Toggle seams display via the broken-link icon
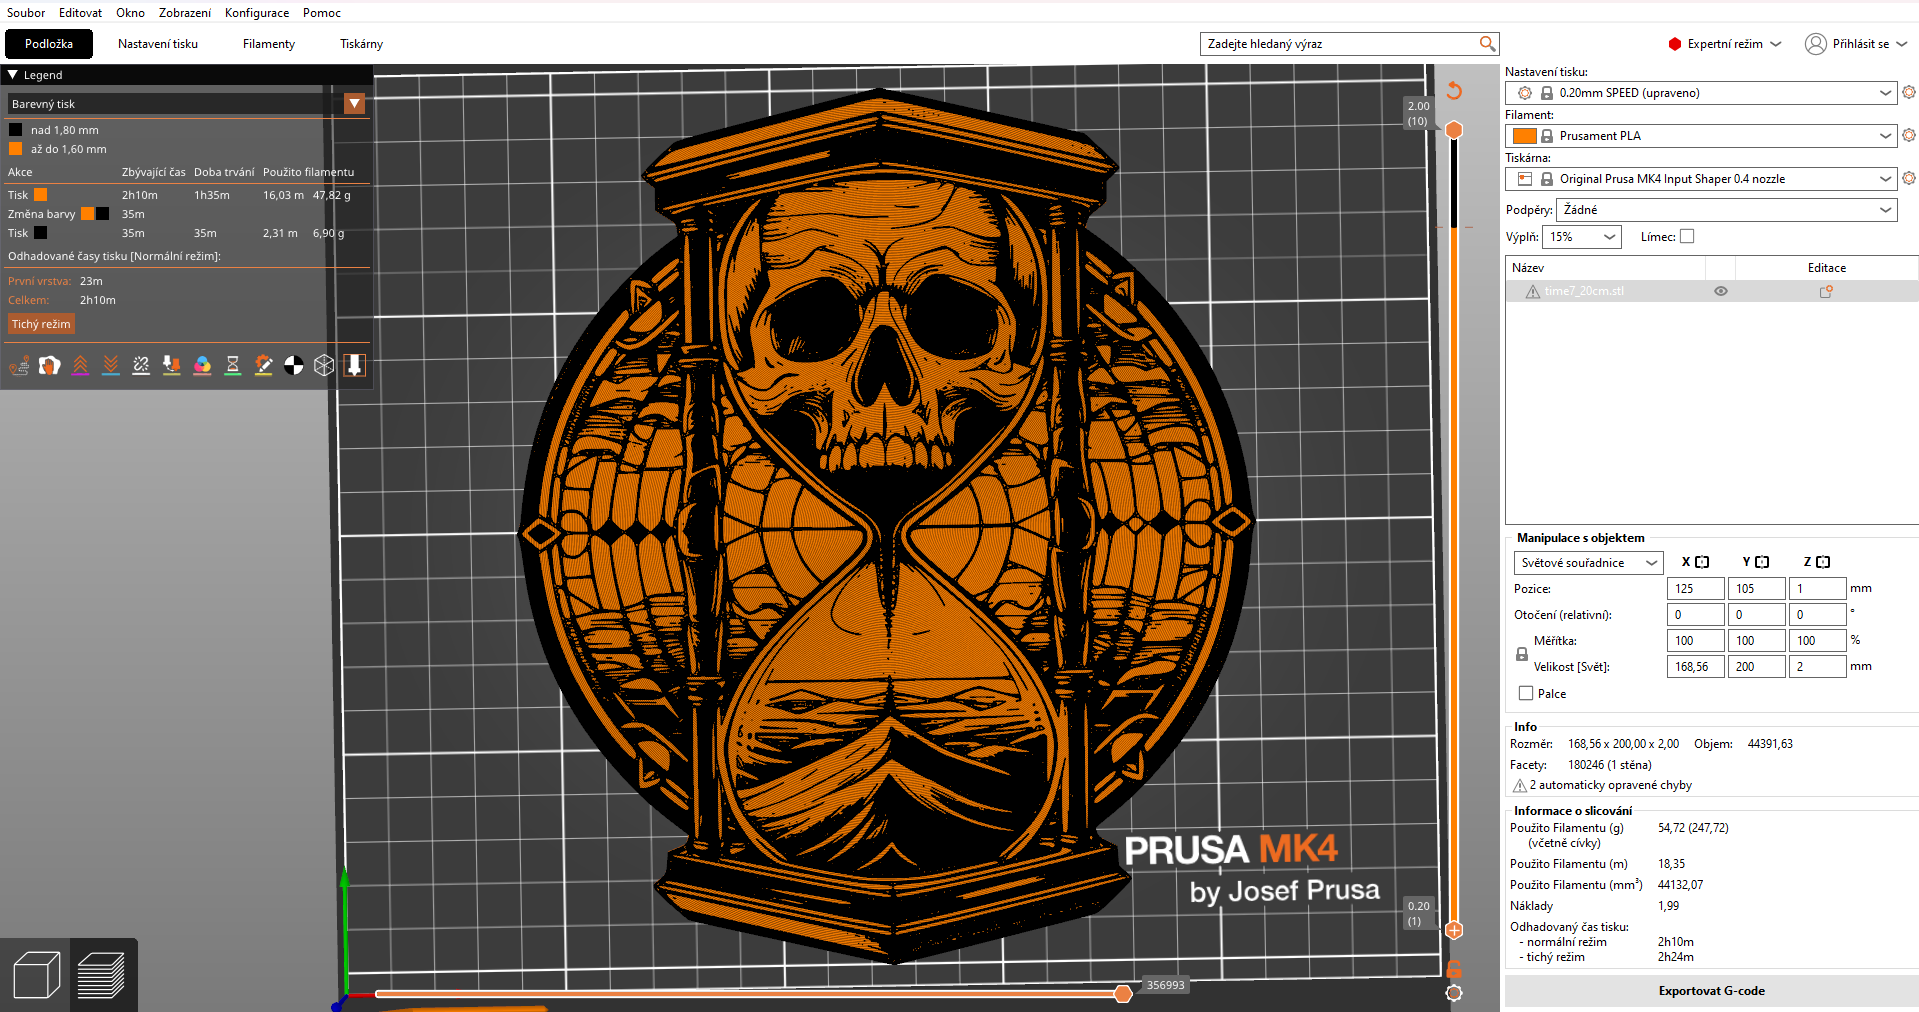Image resolution: width=1919 pixels, height=1012 pixels. (x=140, y=365)
